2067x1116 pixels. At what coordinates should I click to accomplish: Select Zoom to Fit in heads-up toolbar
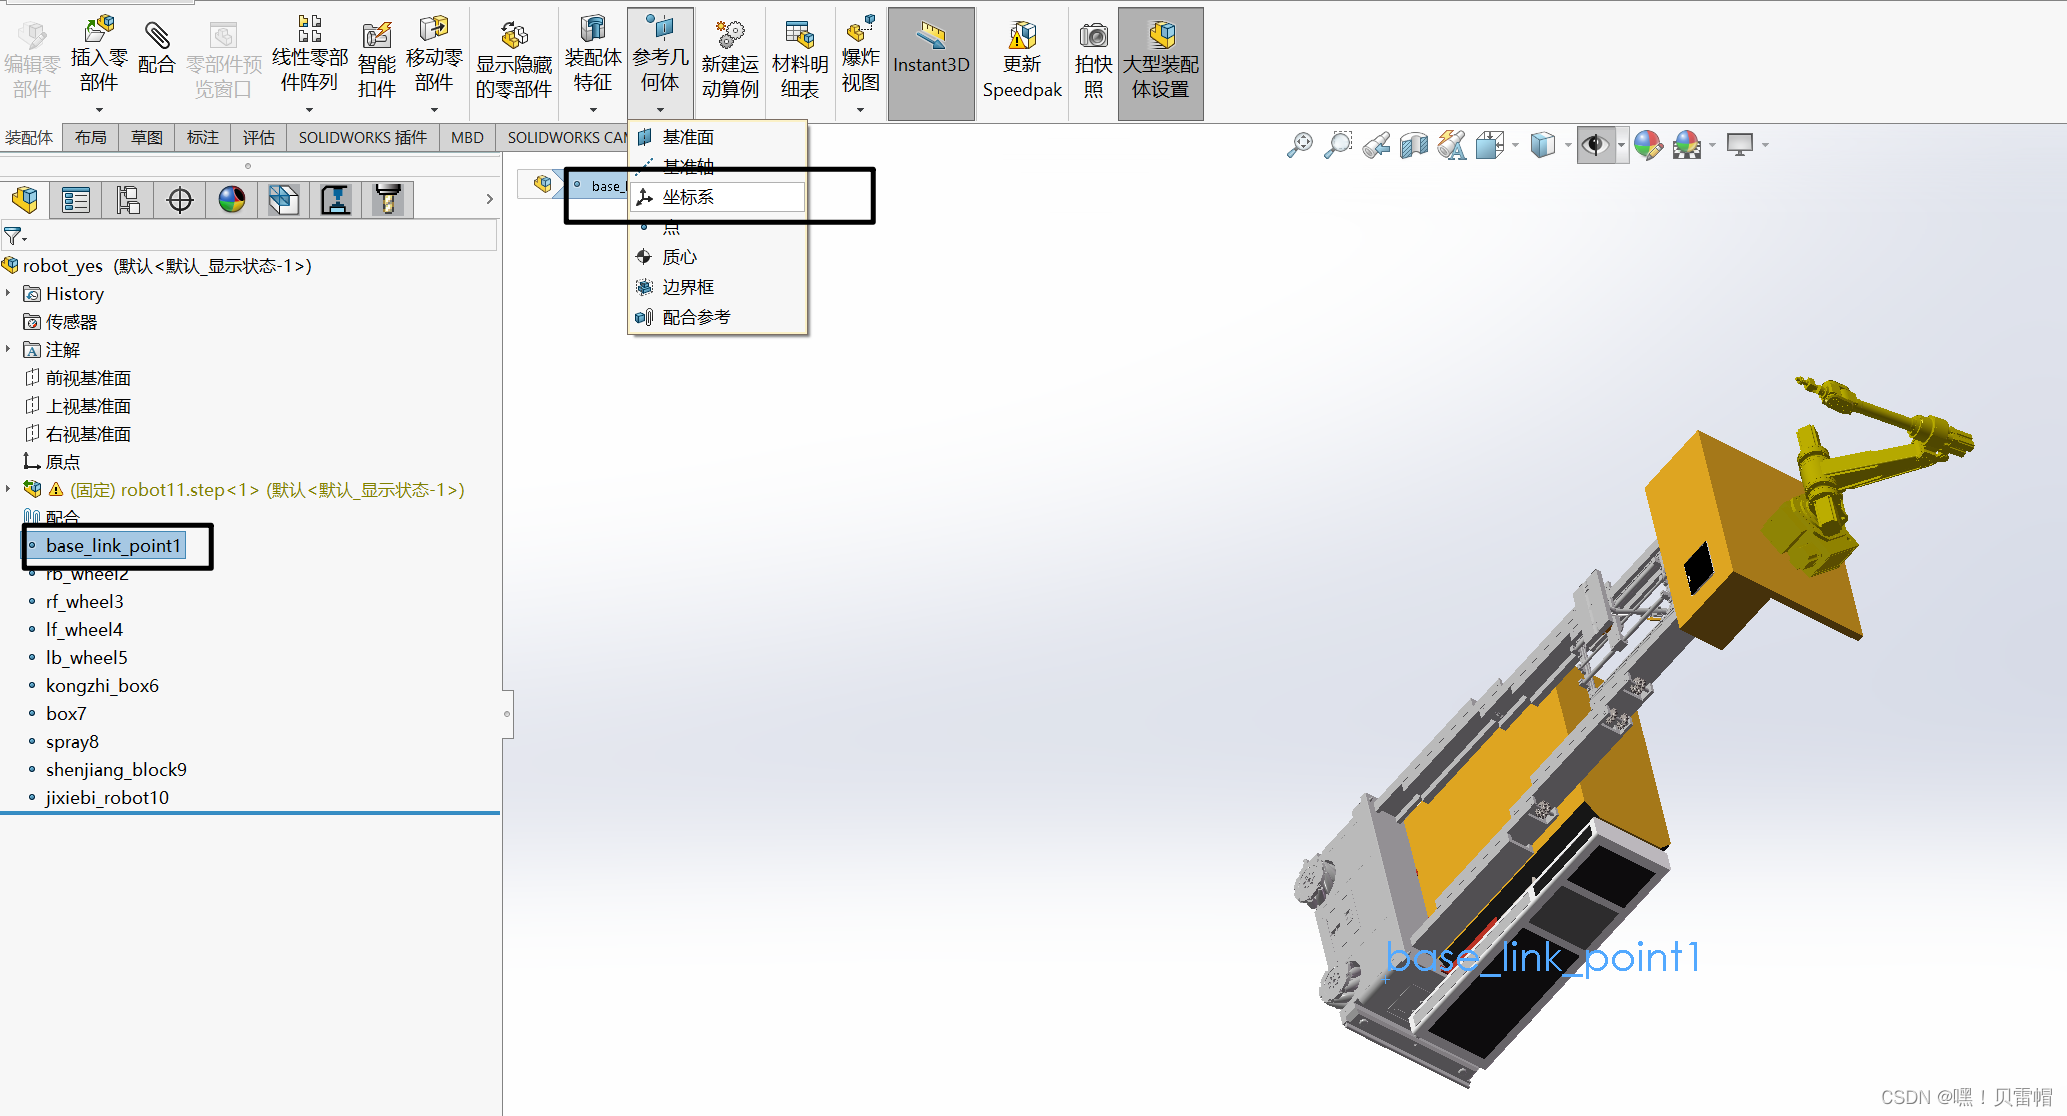coord(1298,144)
